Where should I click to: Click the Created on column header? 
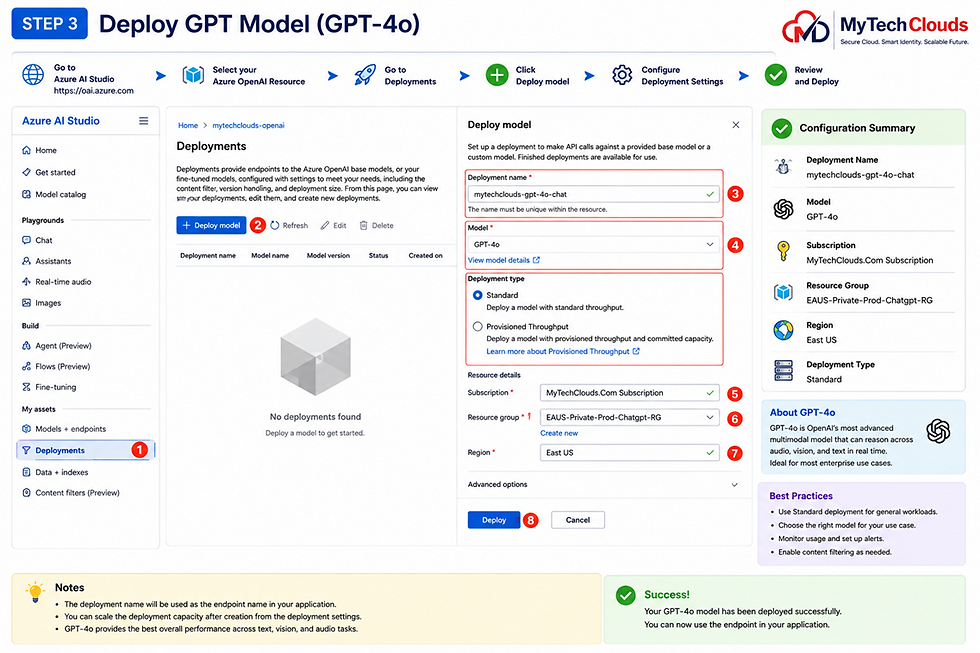426,256
